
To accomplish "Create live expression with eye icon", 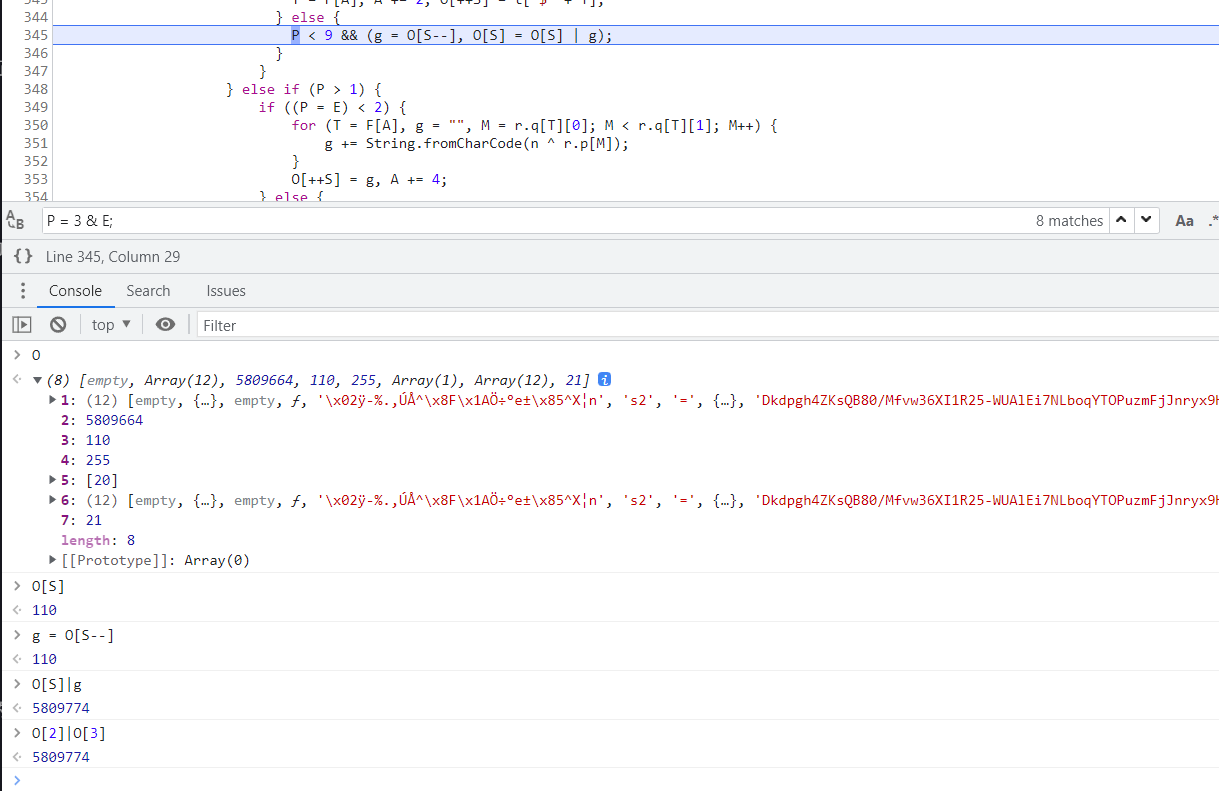I will coord(166,325).
